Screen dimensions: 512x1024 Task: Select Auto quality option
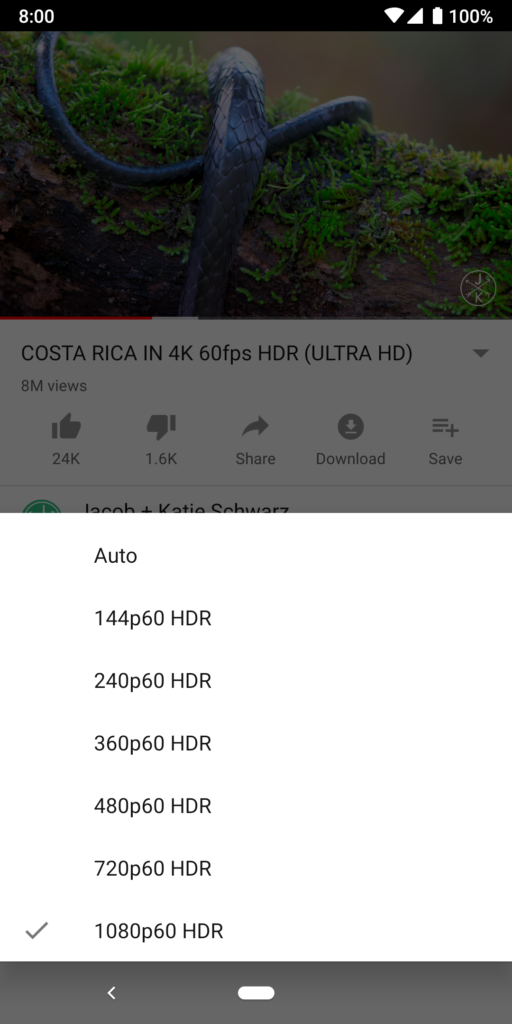pos(256,556)
